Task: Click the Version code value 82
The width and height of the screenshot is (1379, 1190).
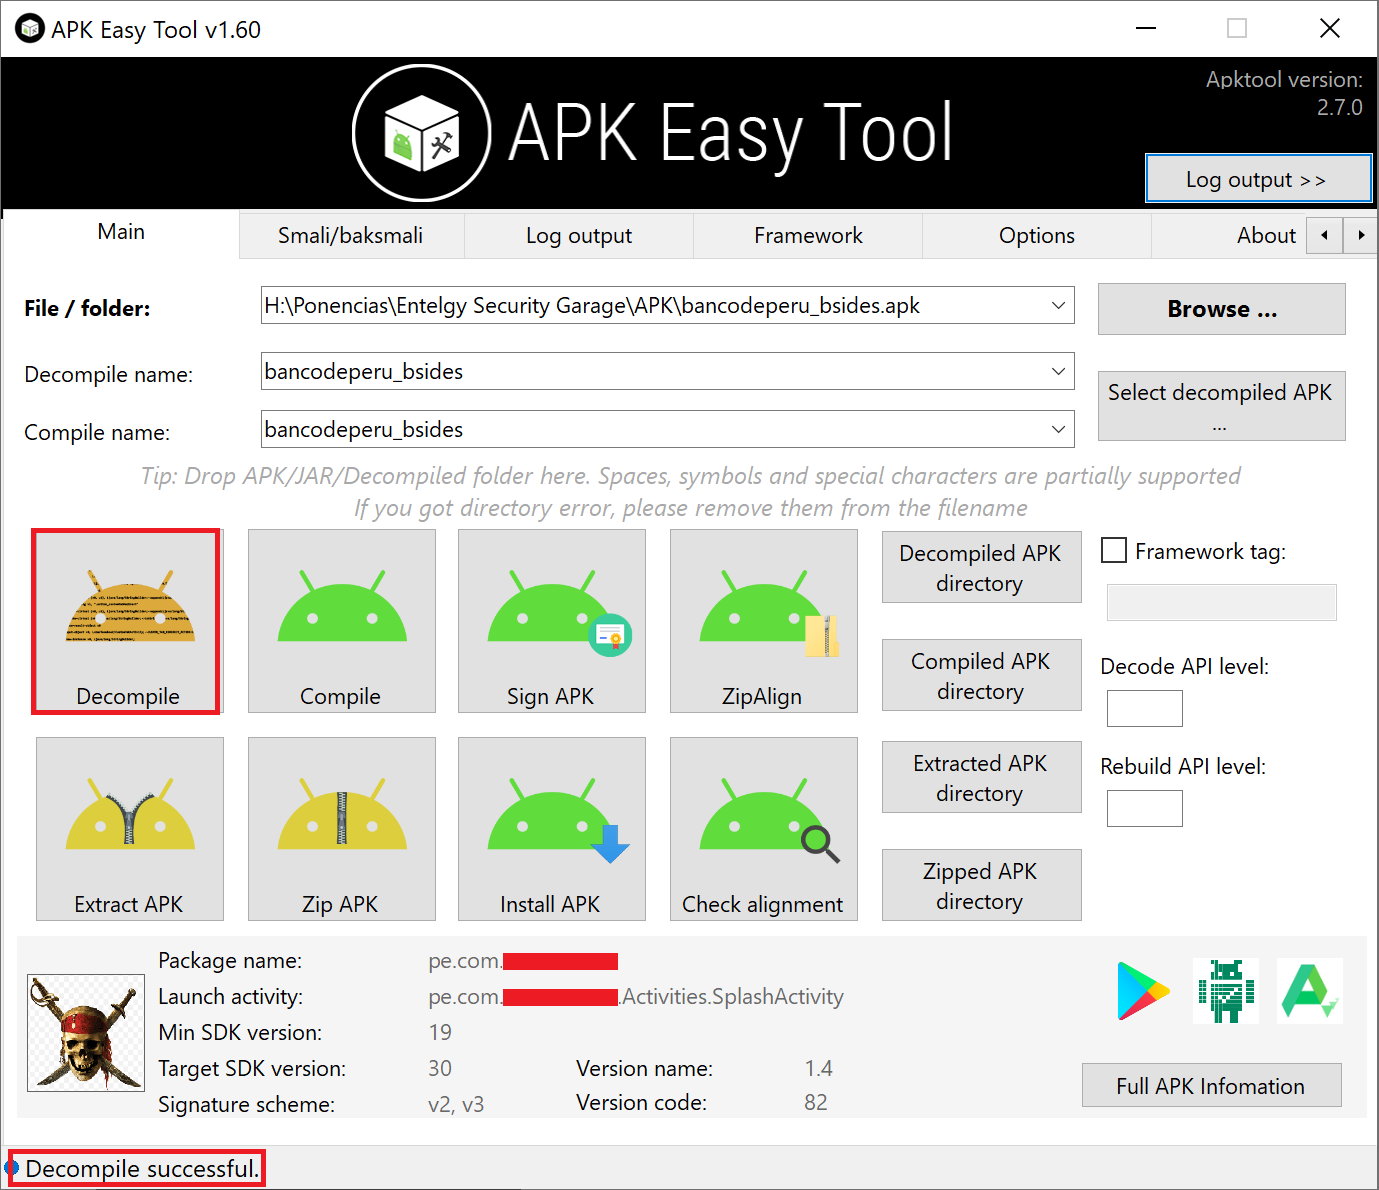Action: 816,1102
